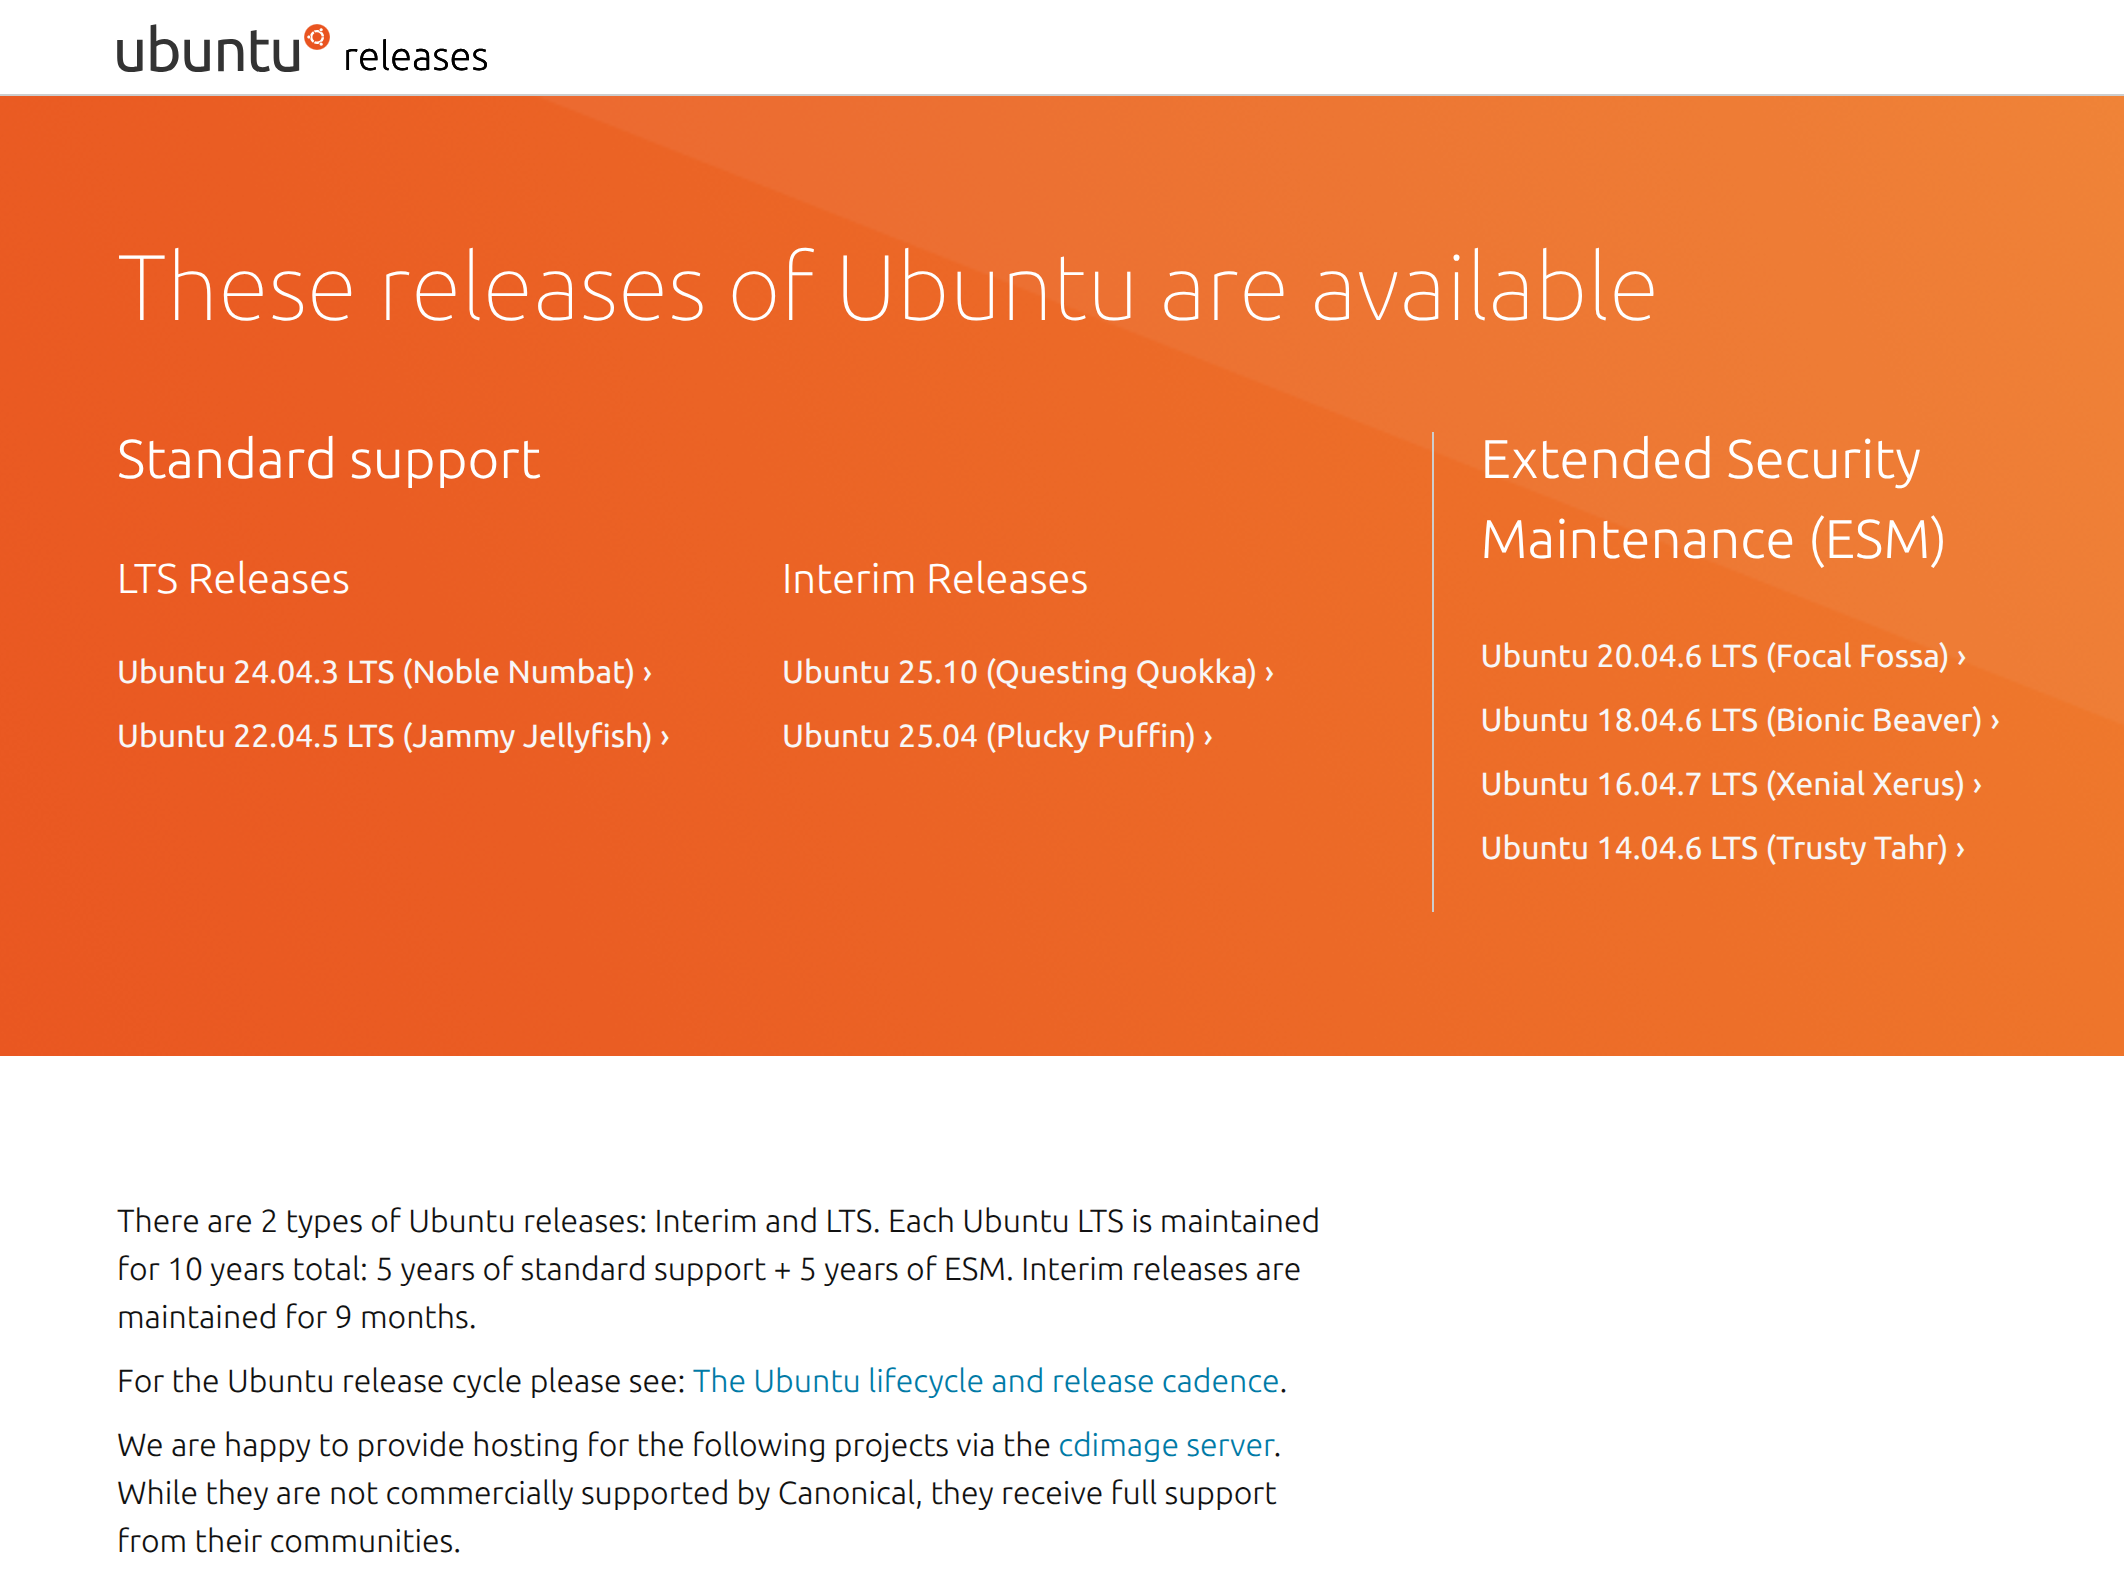Viewport: 2124px width, 1583px height.
Task: Follow the cdimage server link
Action: pos(1165,1445)
